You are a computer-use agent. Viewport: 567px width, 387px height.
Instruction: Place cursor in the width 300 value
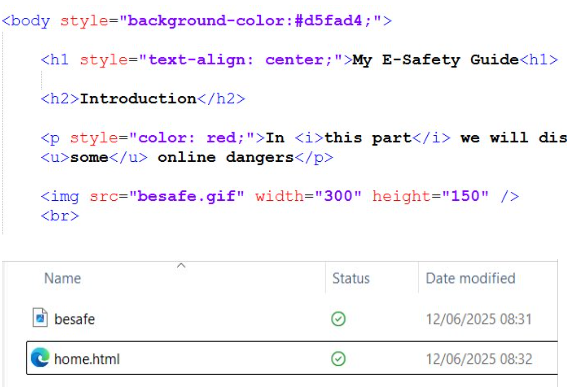(338, 196)
